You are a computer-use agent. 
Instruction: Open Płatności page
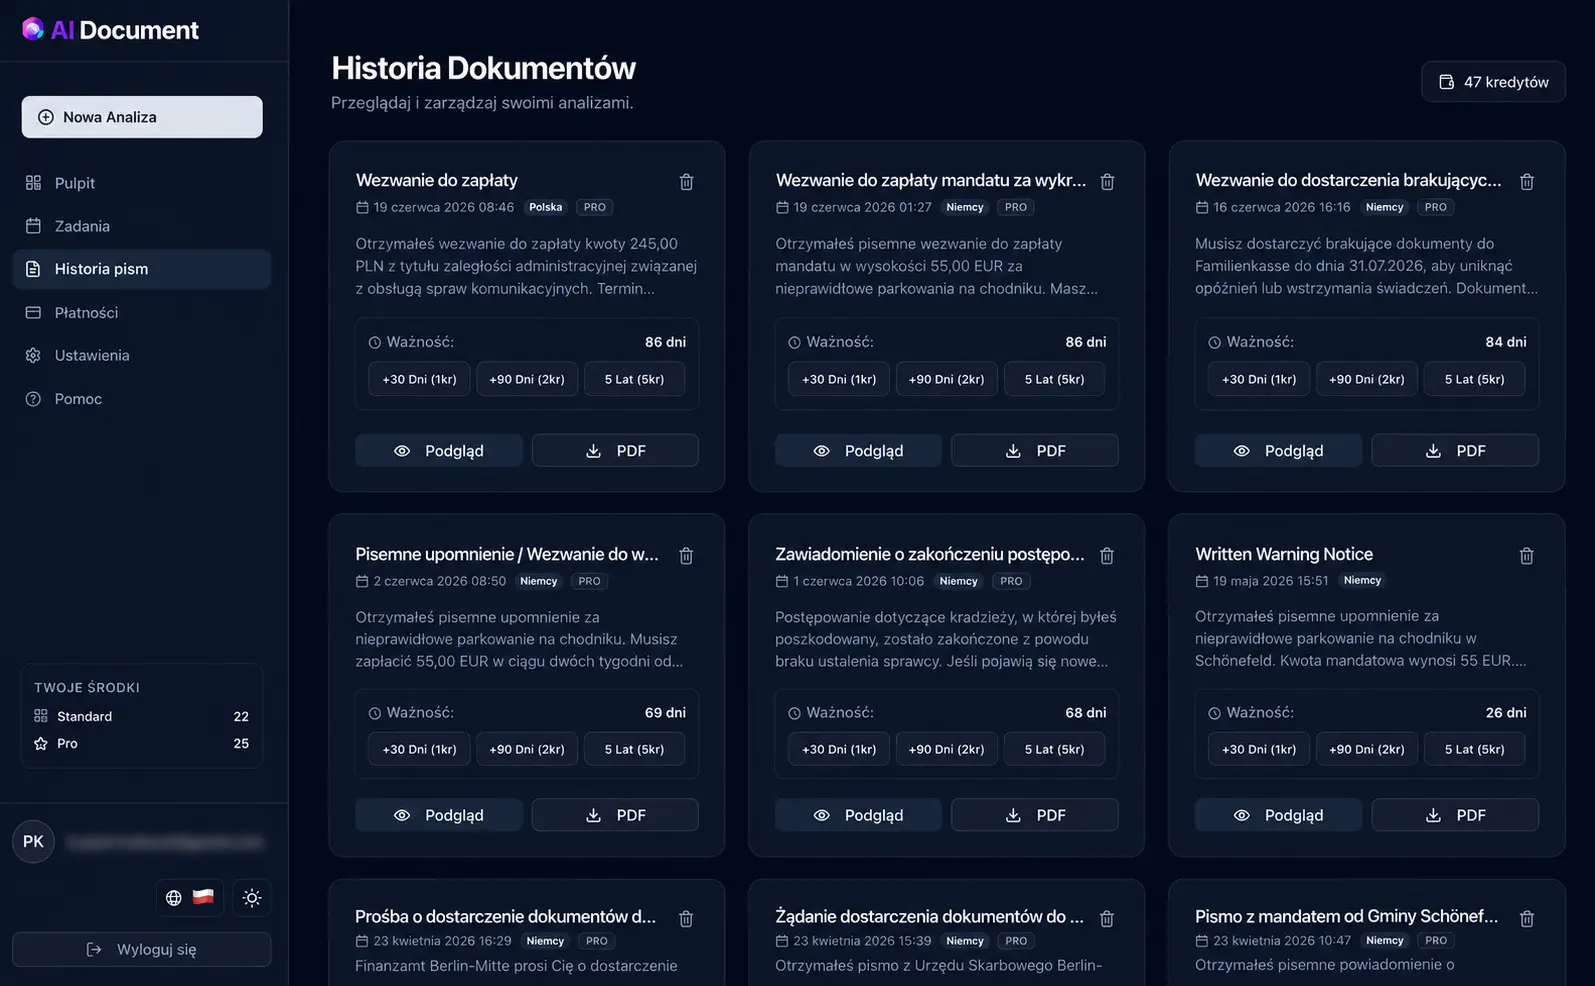tap(141, 312)
